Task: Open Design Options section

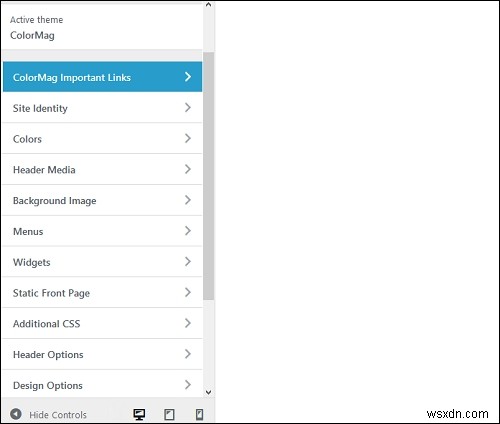Action: point(102,384)
